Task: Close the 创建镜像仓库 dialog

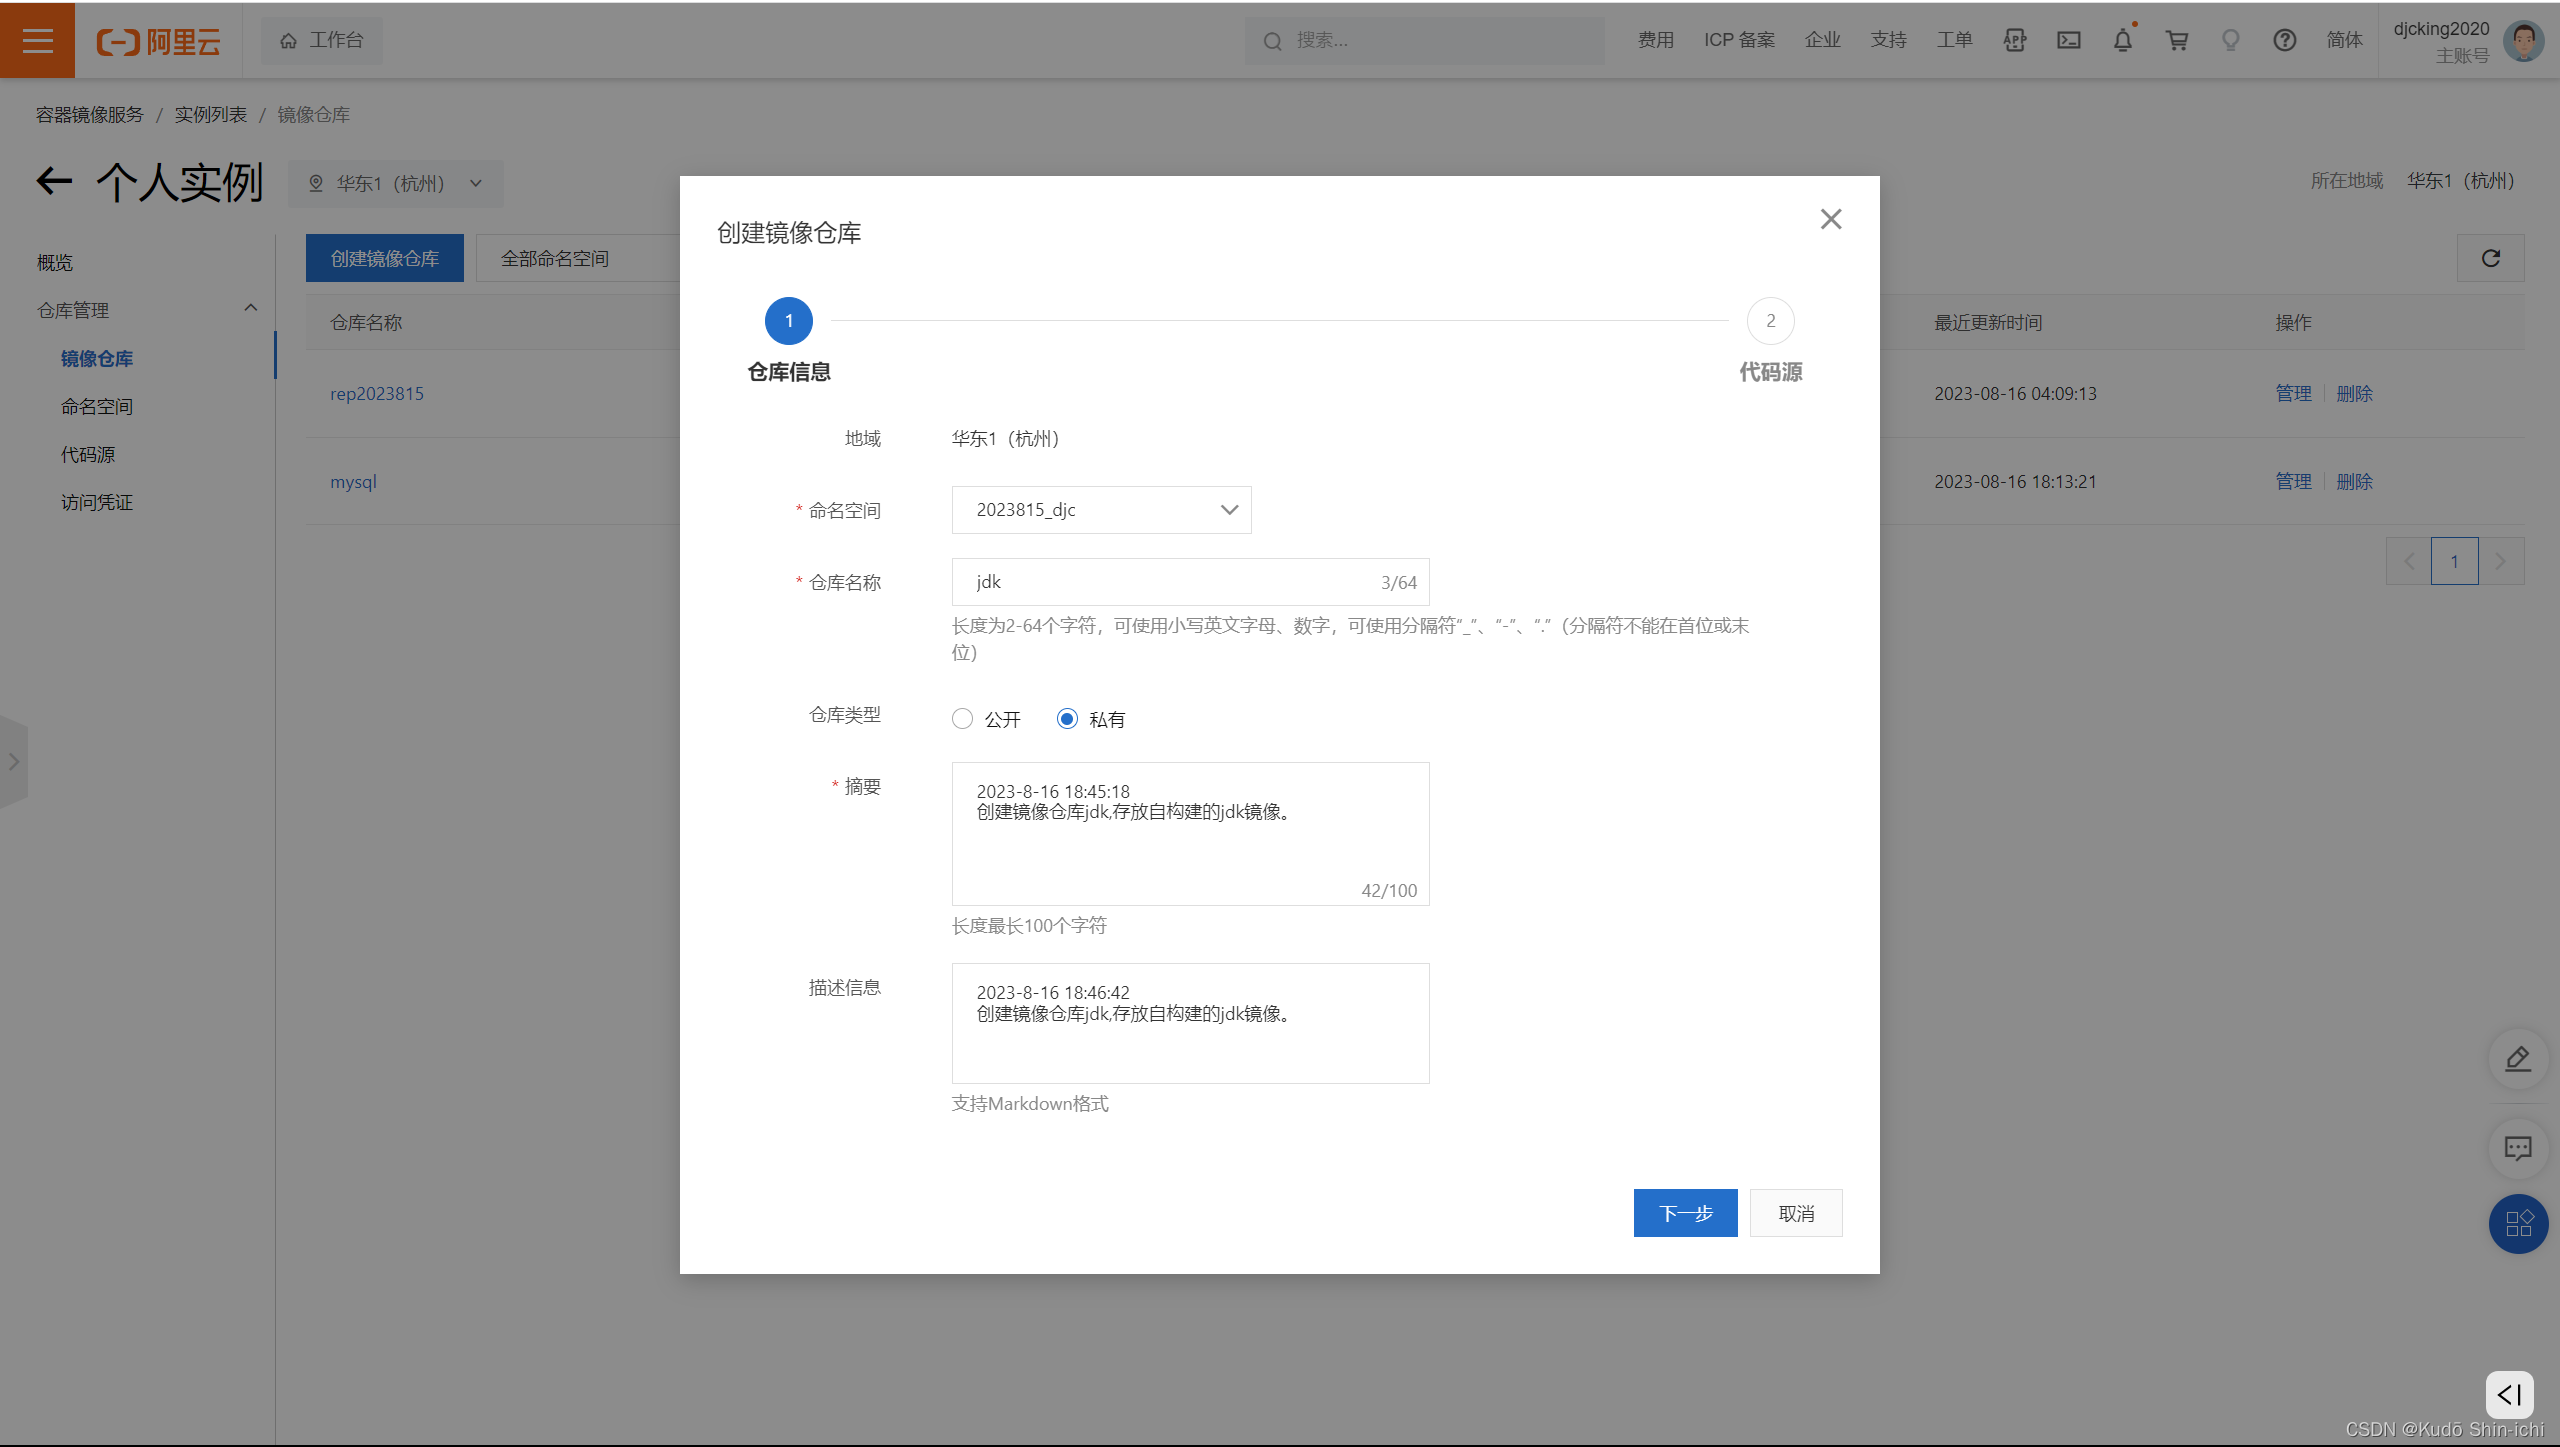Action: tap(1830, 219)
